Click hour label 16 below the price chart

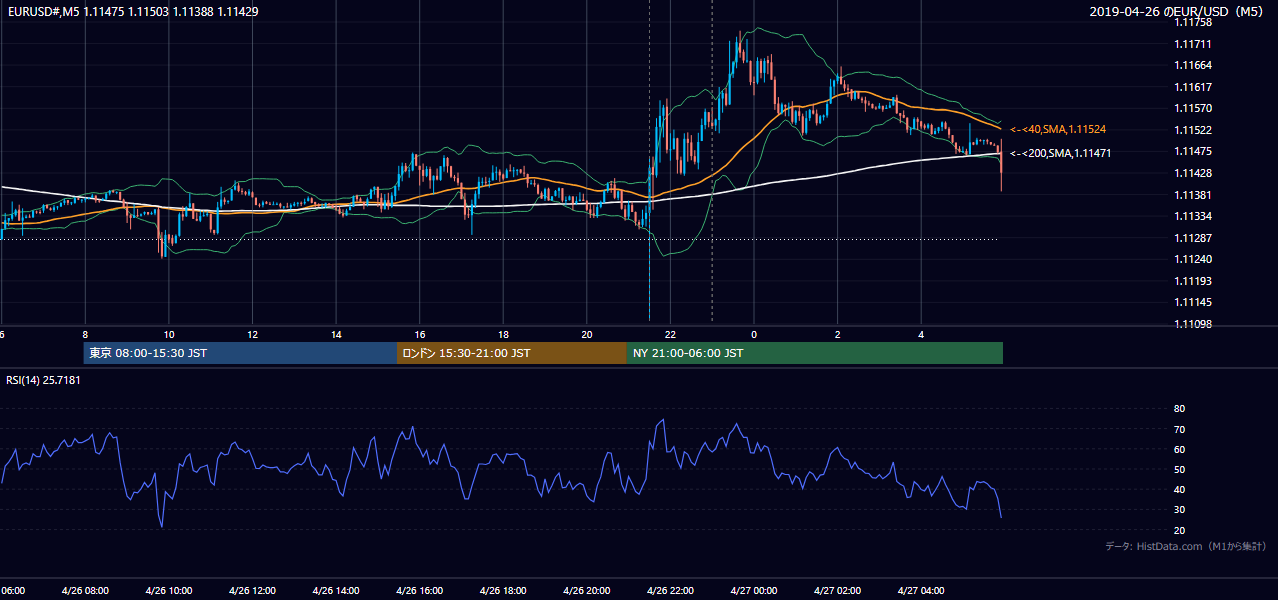[x=420, y=335]
